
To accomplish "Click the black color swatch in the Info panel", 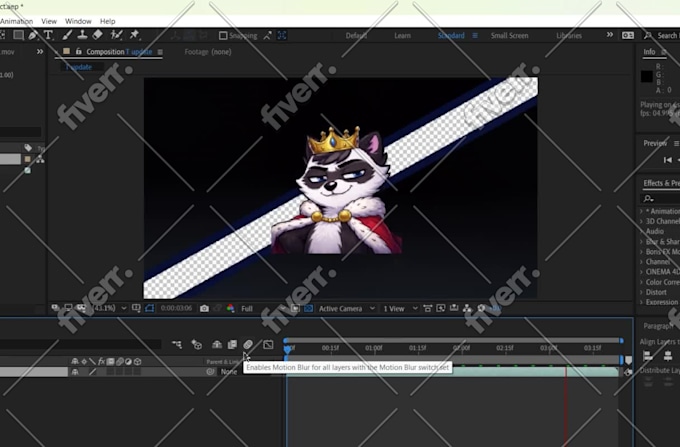I will tap(647, 77).
